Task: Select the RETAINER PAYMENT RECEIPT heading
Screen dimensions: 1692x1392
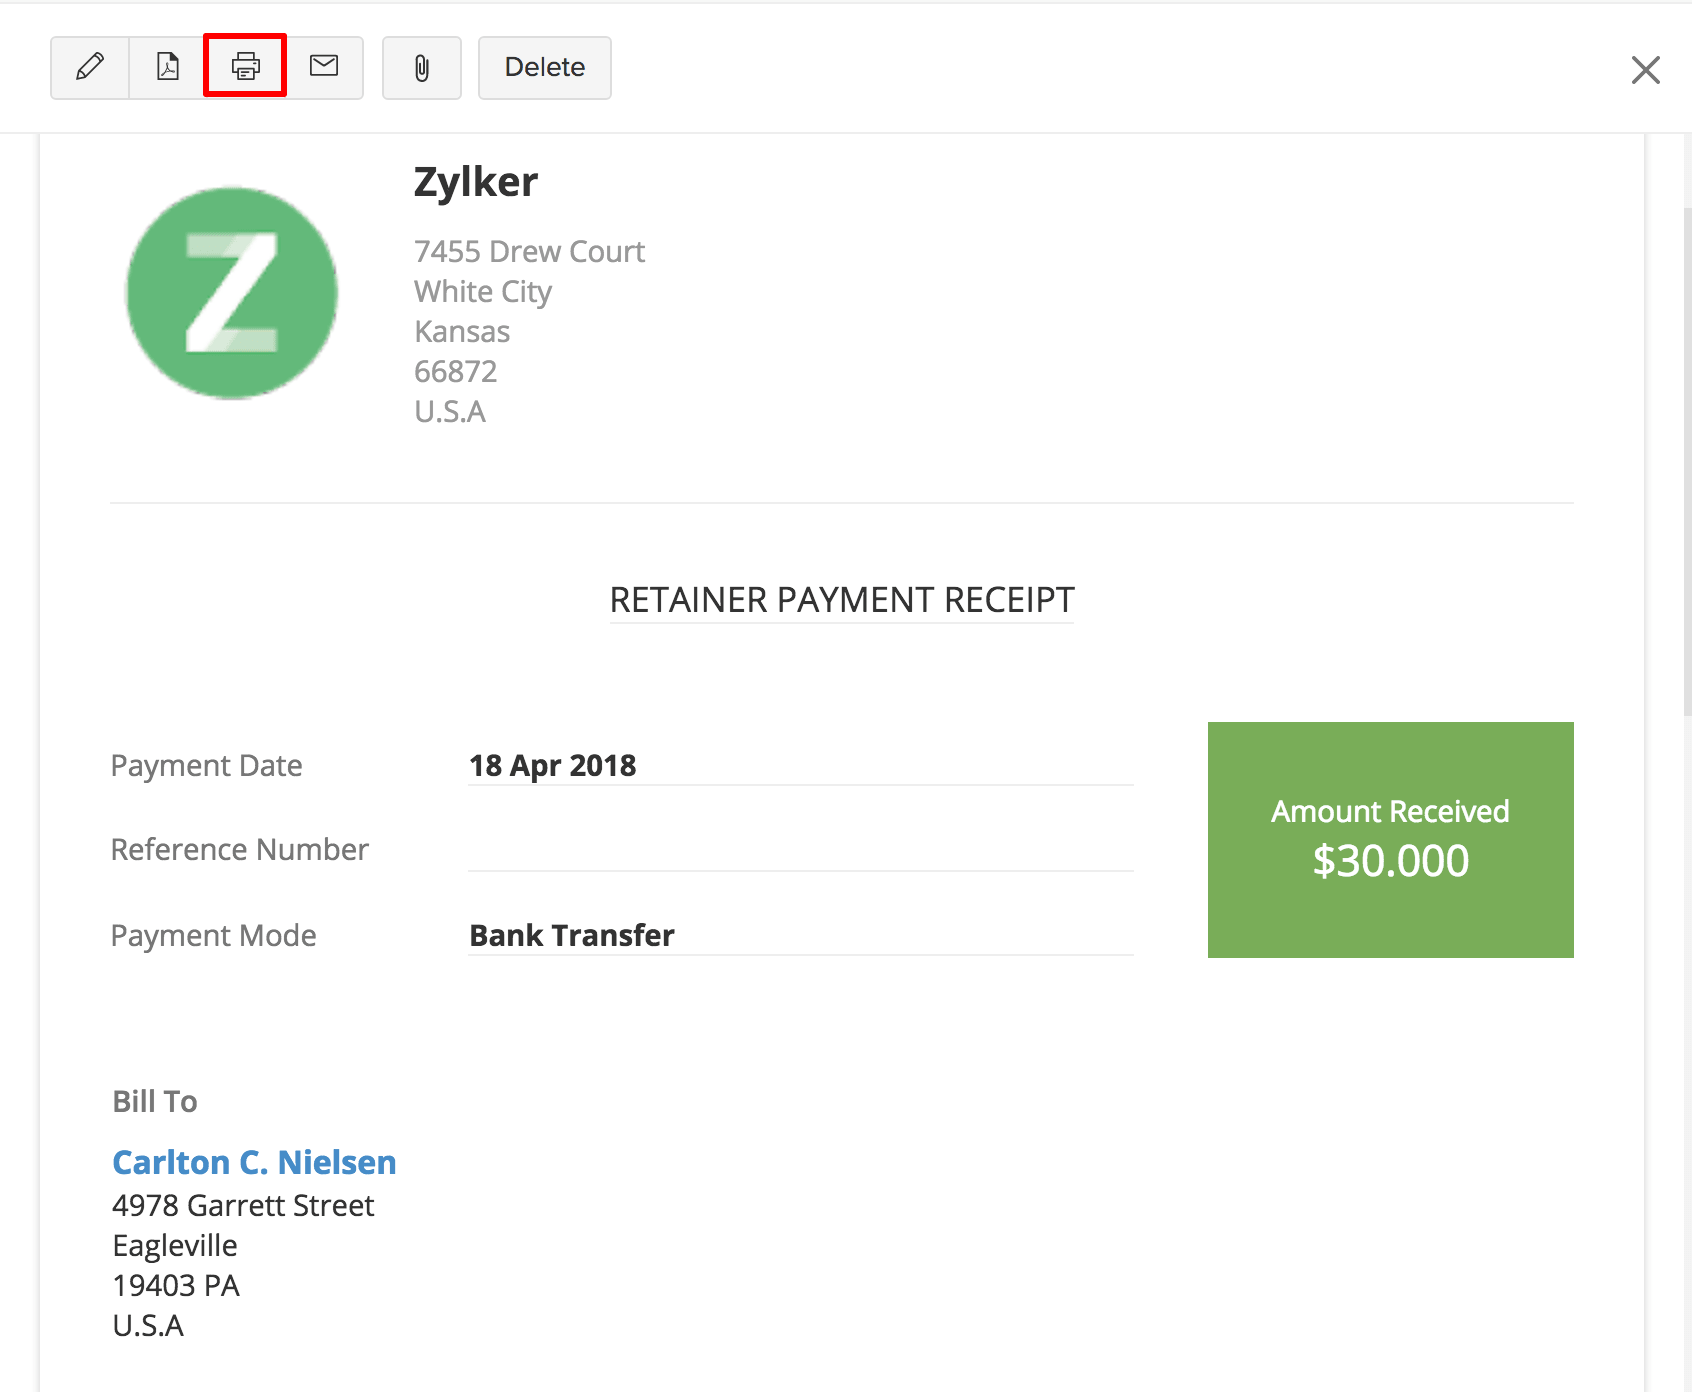Action: [841, 599]
